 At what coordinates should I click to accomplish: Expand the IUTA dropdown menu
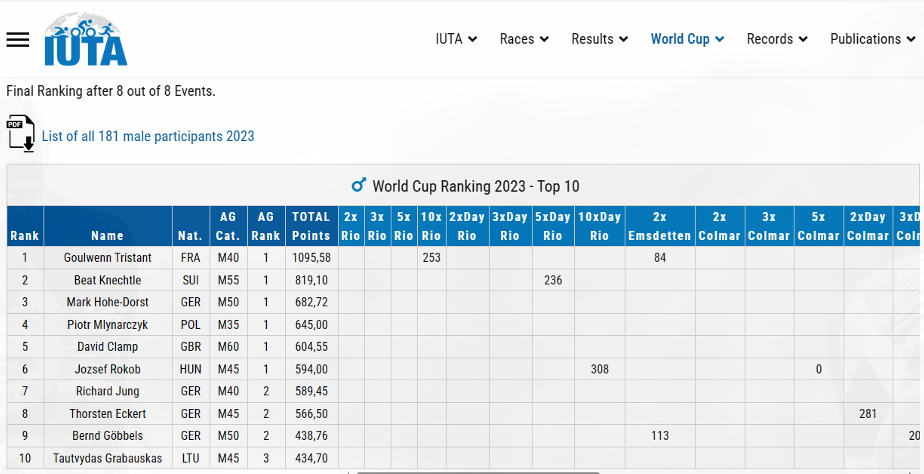coord(456,39)
